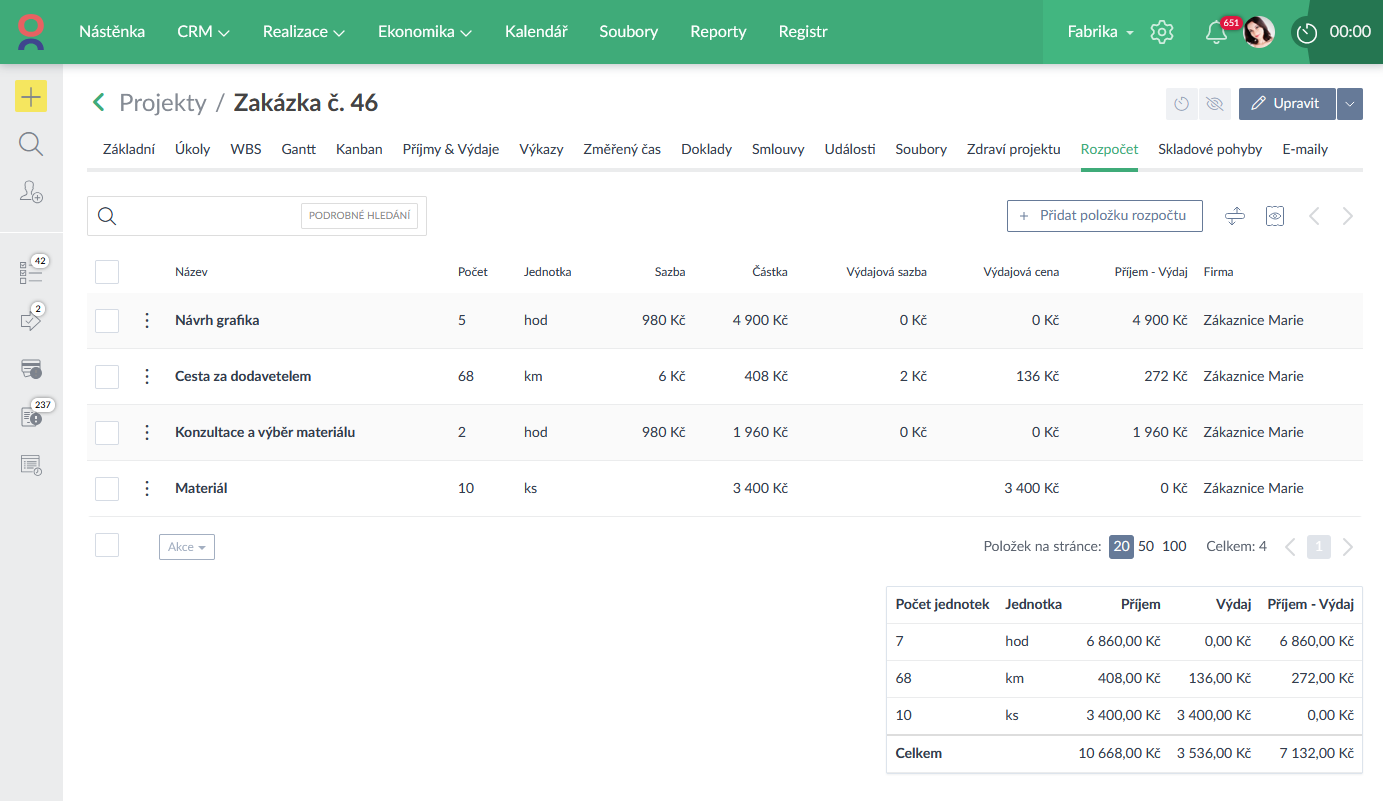The height and width of the screenshot is (801, 1383).
Task: Click the back arrow next to Projekty
Action: point(98,102)
